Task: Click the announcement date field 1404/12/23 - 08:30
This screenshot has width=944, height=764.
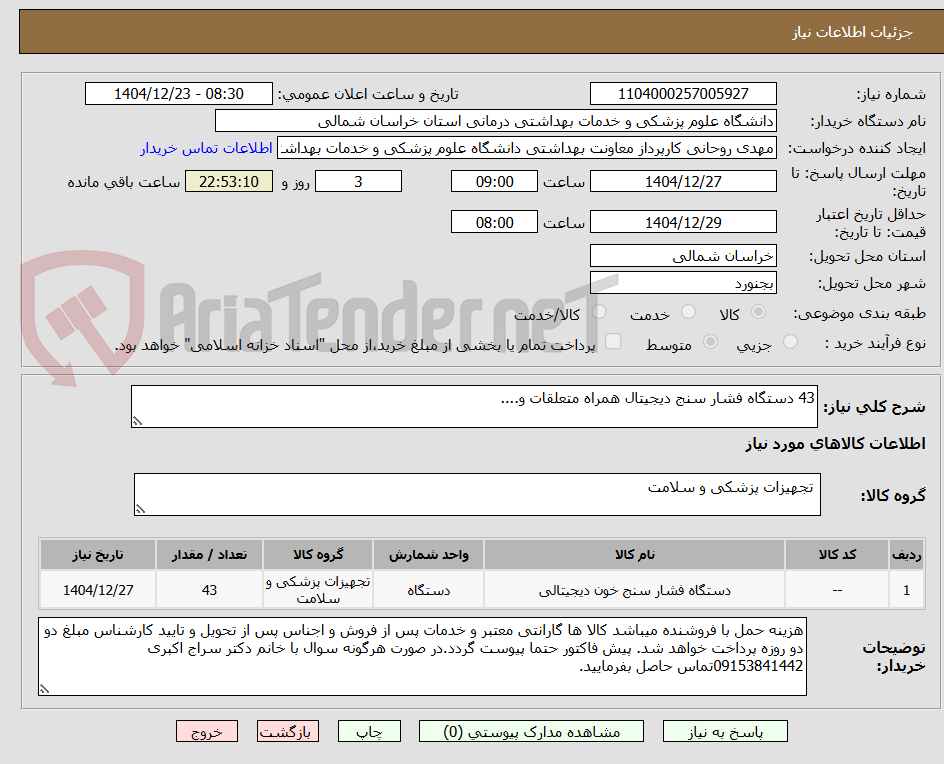Action: (x=179, y=94)
